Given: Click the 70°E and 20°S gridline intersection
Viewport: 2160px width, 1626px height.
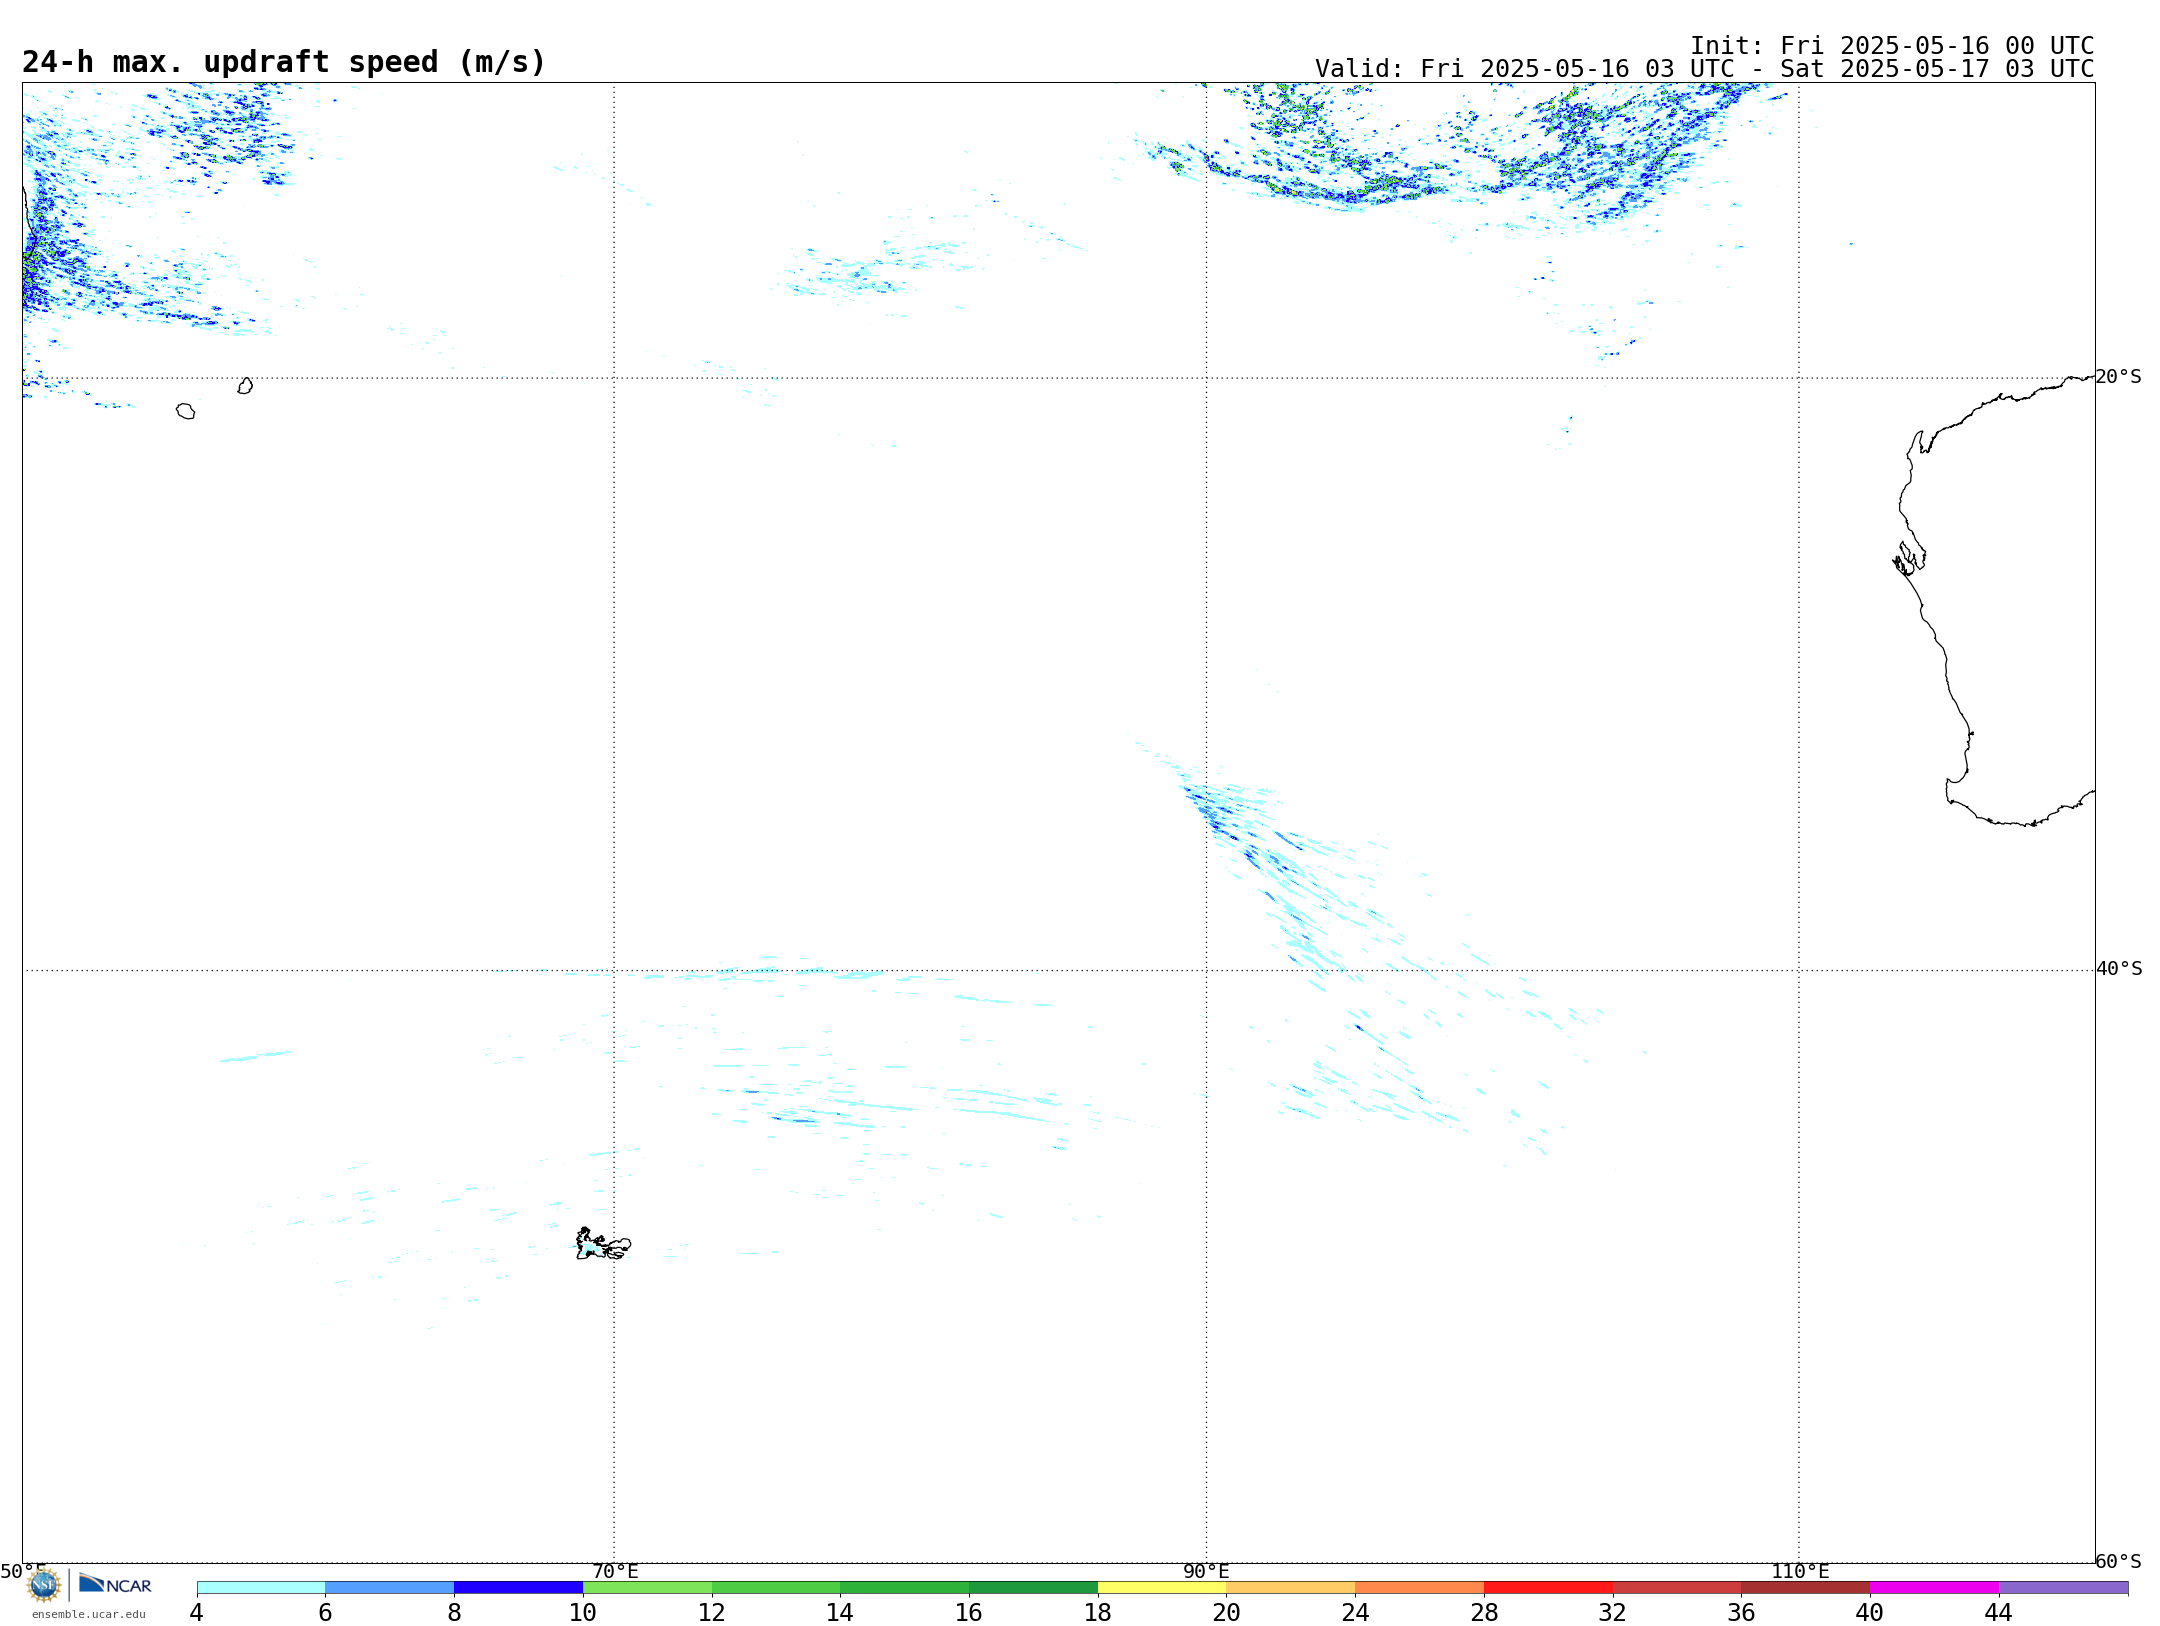Looking at the screenshot, I should 614,378.
